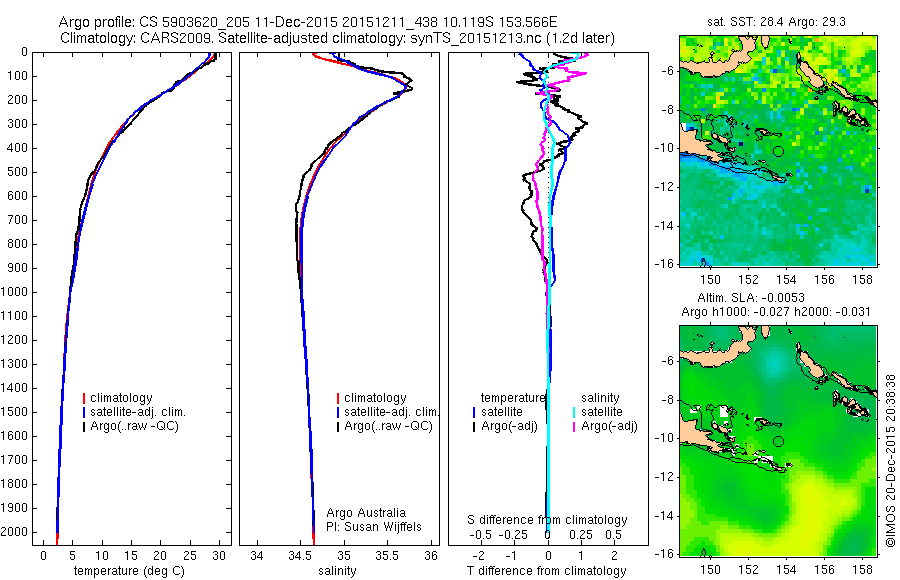This screenshot has width=900, height=580.
Task: Click the Climatology CARS2009 subtitle line
Action: (x=338, y=38)
